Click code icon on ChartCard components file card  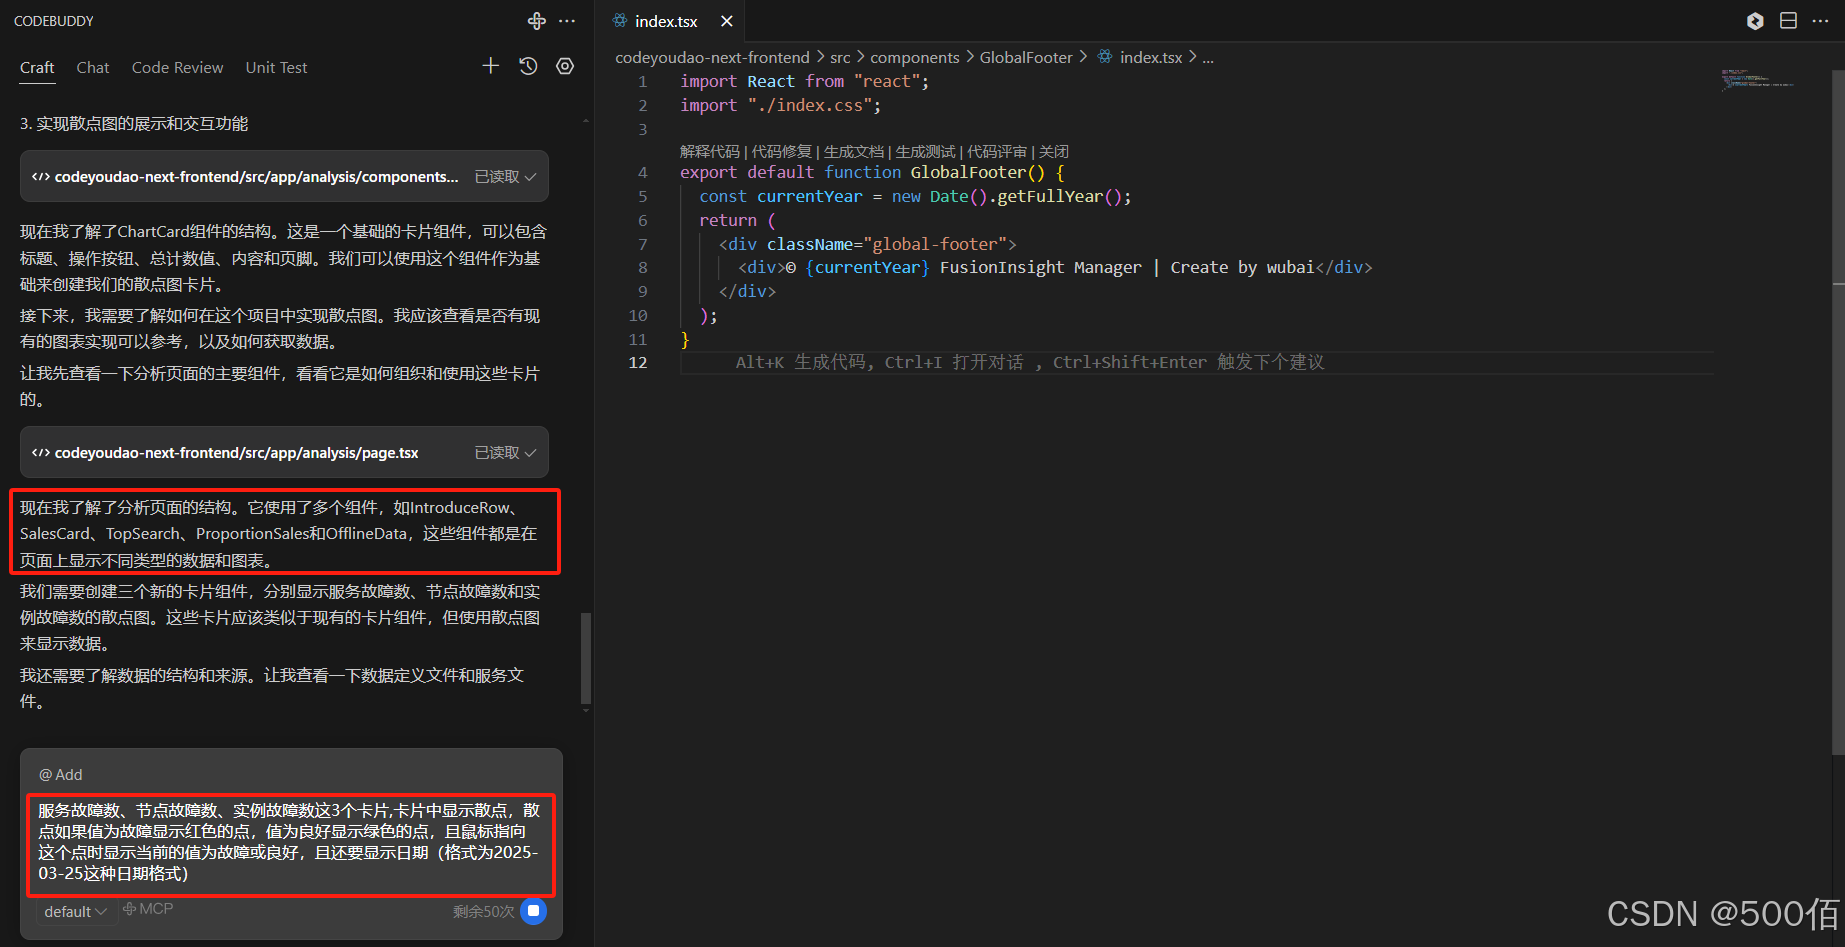pyautogui.click(x=41, y=177)
